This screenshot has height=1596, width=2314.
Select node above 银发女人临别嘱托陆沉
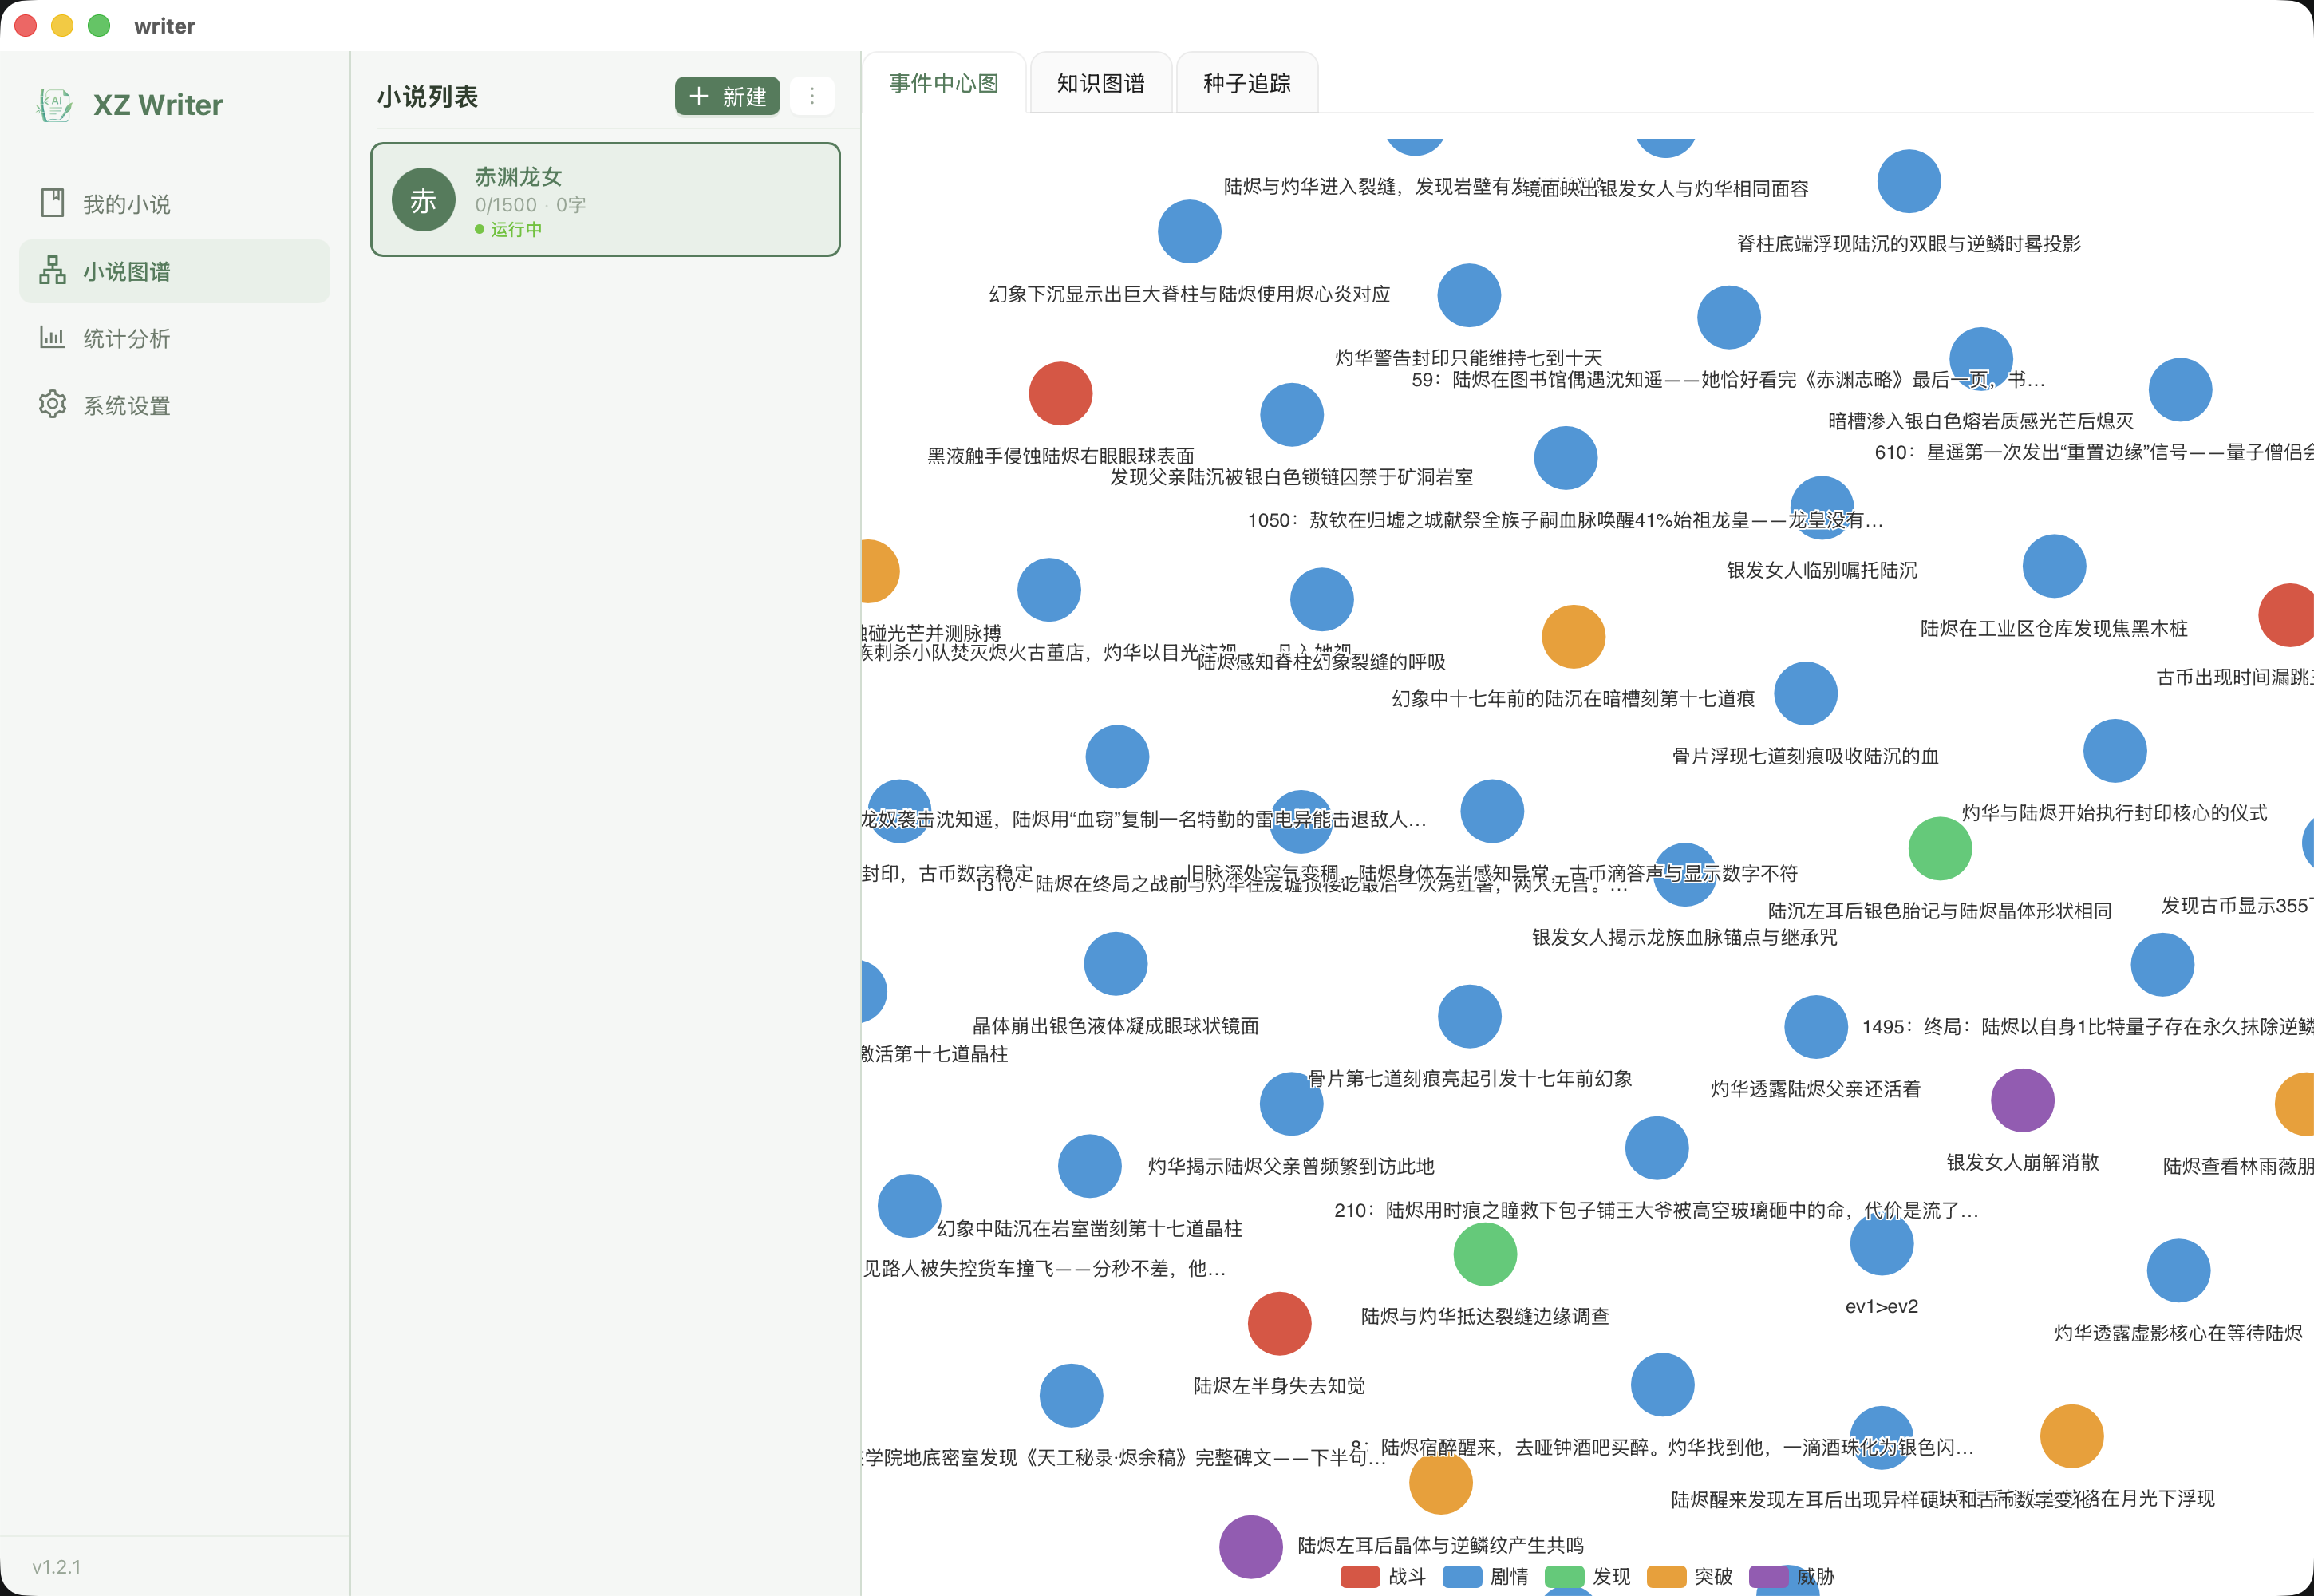click(x=1821, y=507)
